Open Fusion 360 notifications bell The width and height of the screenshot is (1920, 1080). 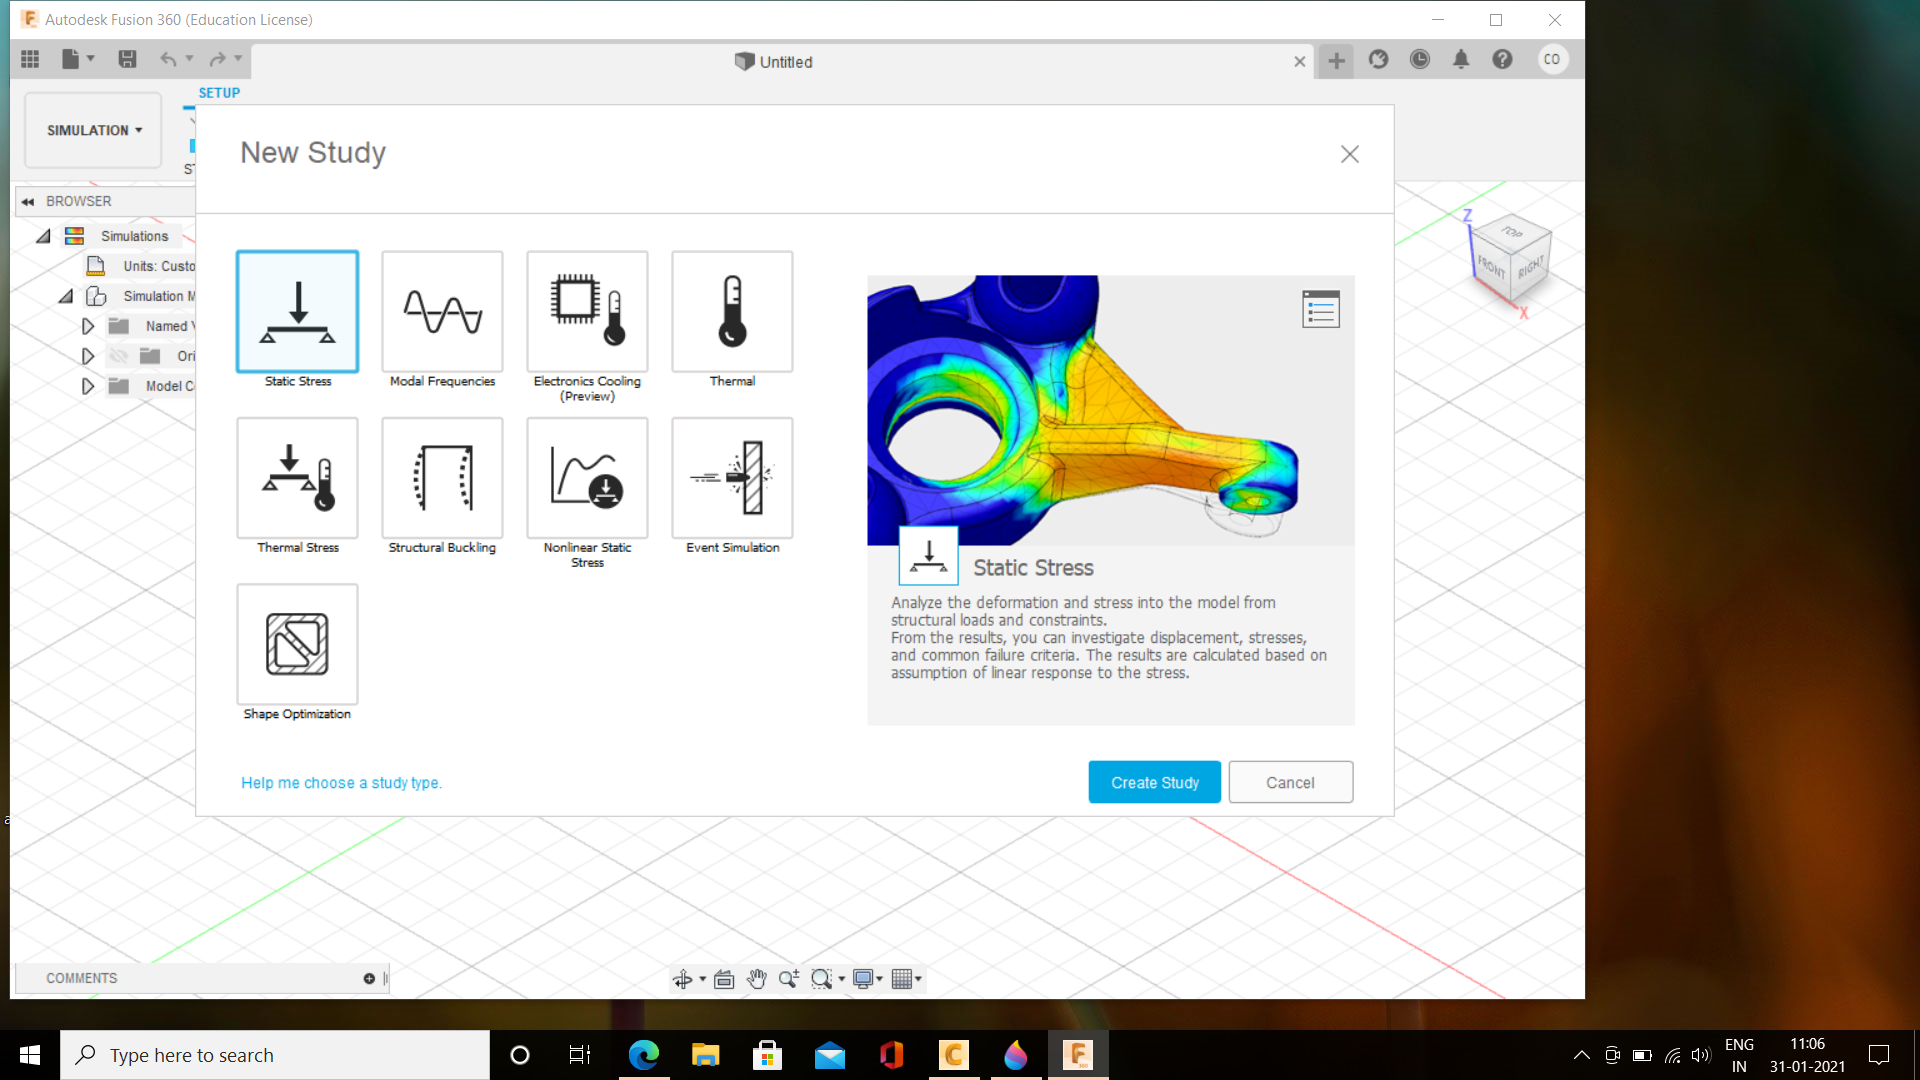pos(1461,59)
